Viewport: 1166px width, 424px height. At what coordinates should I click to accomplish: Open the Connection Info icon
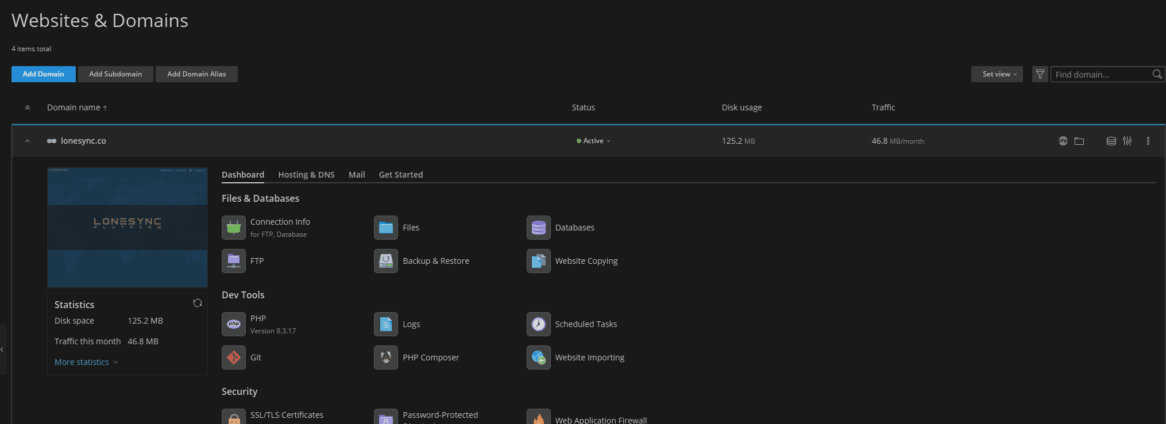pos(233,227)
